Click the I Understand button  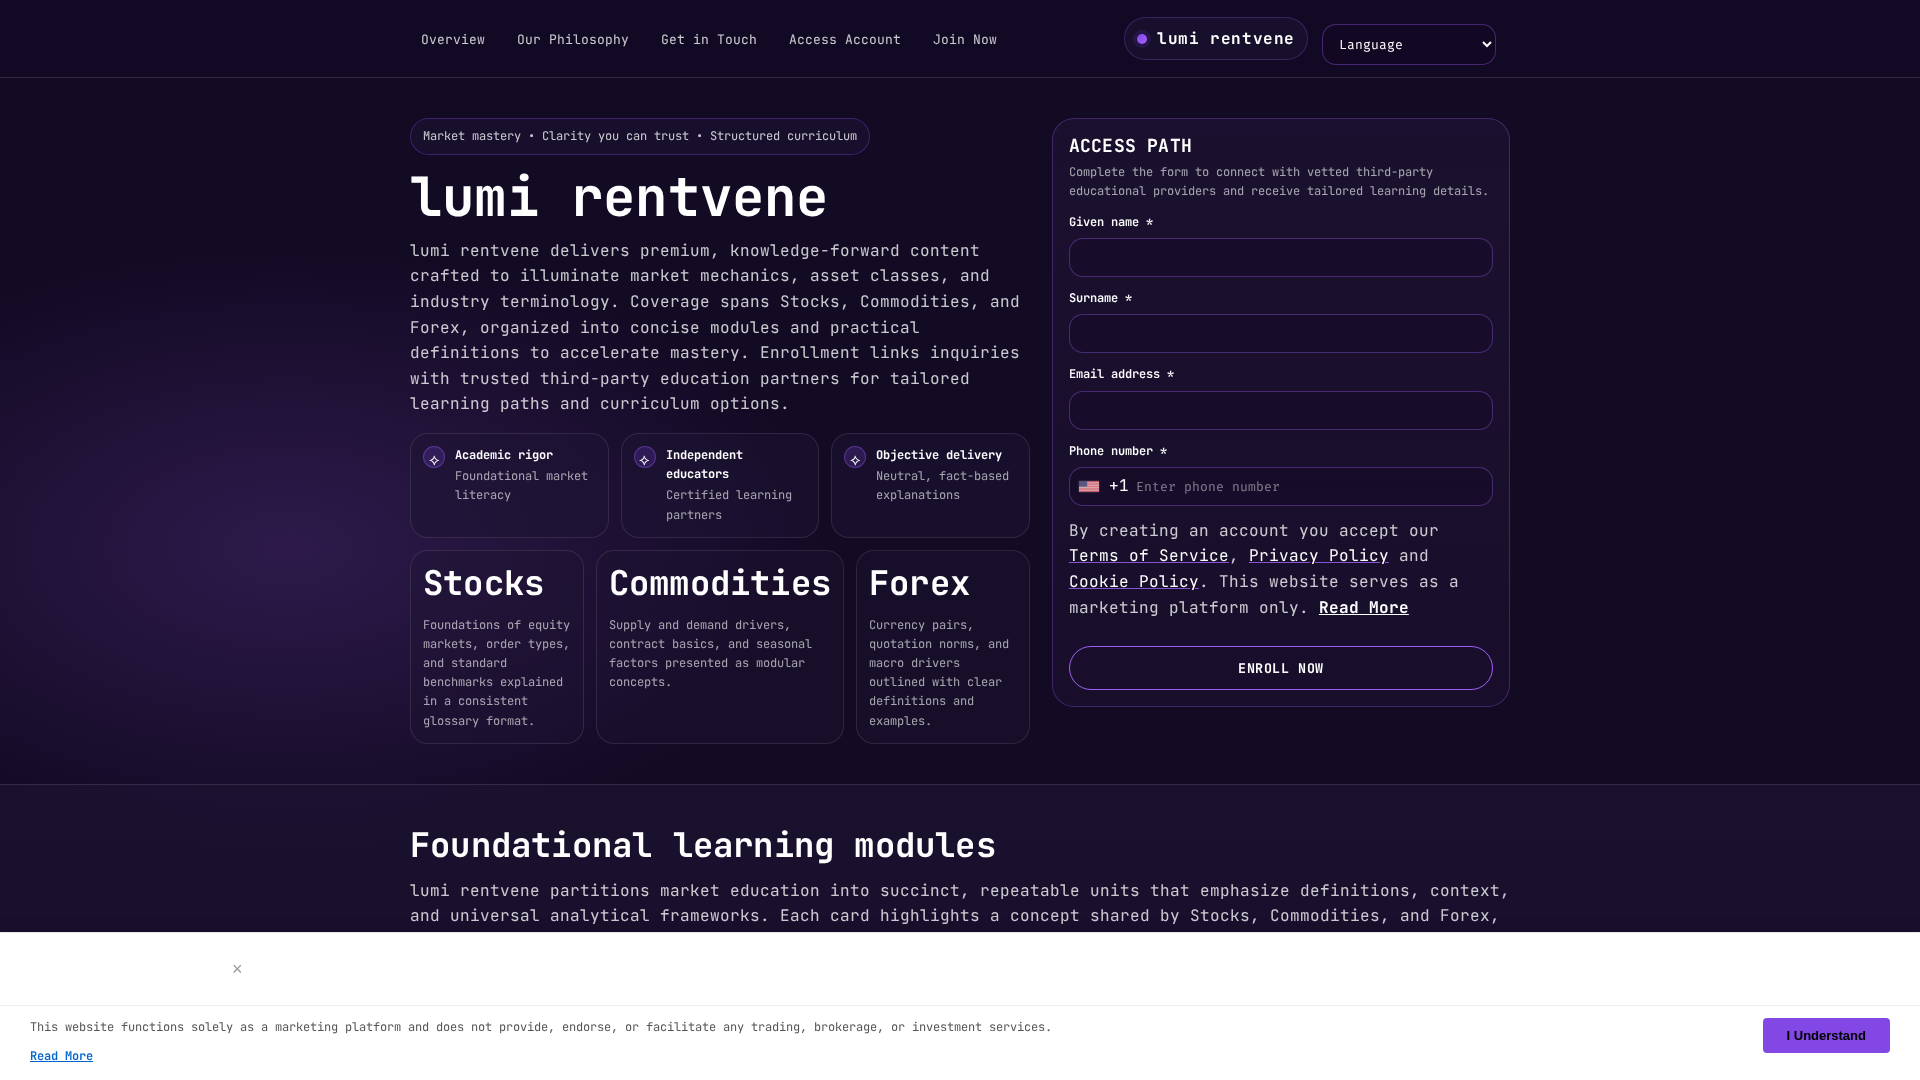[1826, 1036]
